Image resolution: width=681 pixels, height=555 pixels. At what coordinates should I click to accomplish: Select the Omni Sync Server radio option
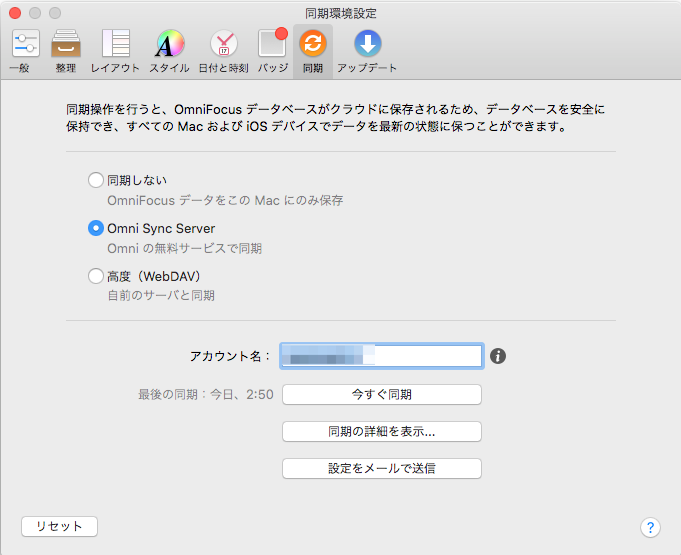[x=96, y=228]
